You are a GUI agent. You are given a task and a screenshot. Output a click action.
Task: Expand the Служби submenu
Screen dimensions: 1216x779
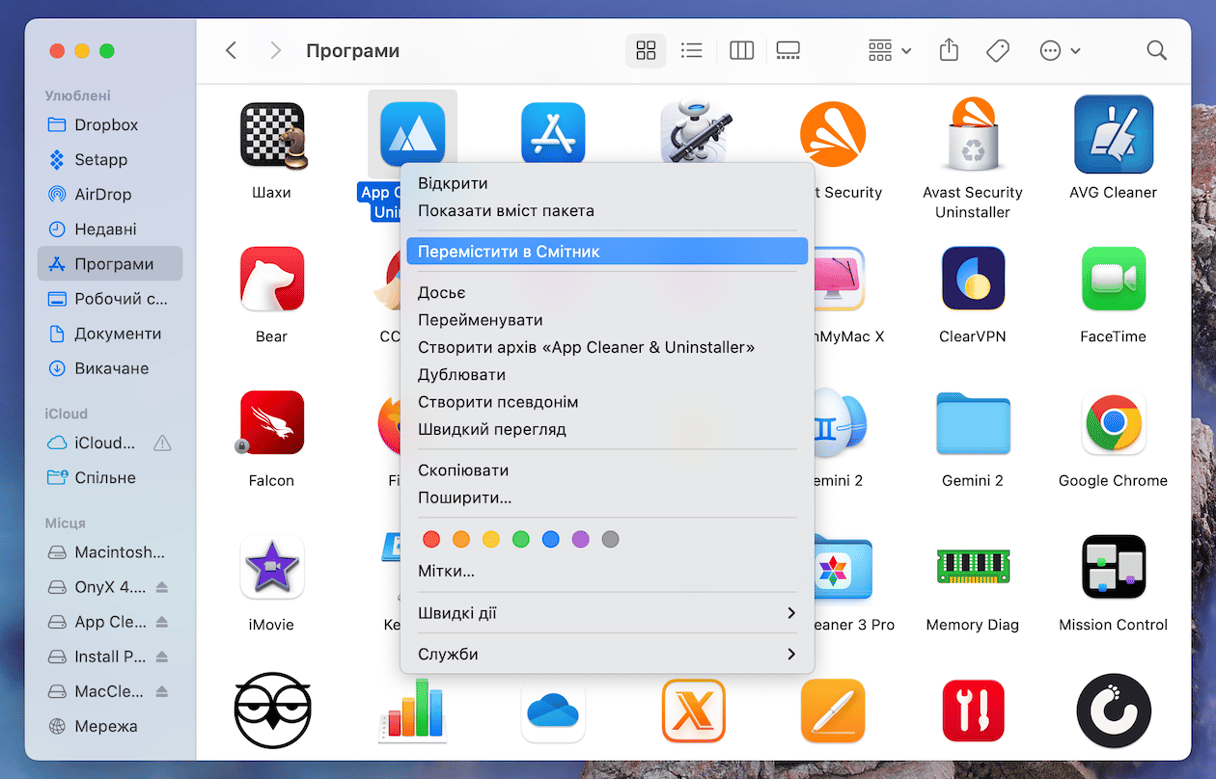(607, 654)
